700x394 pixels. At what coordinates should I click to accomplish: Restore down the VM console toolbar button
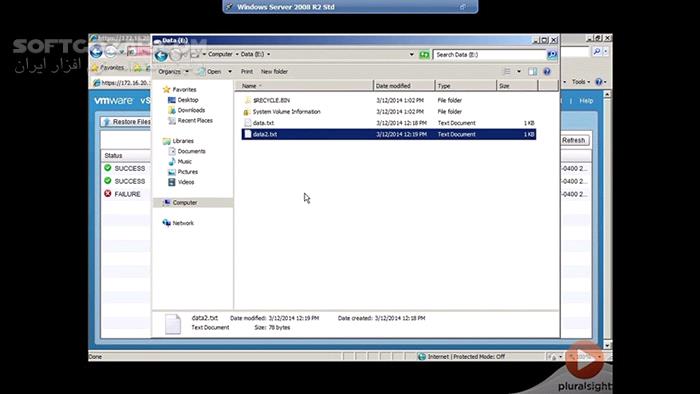click(x=462, y=7)
